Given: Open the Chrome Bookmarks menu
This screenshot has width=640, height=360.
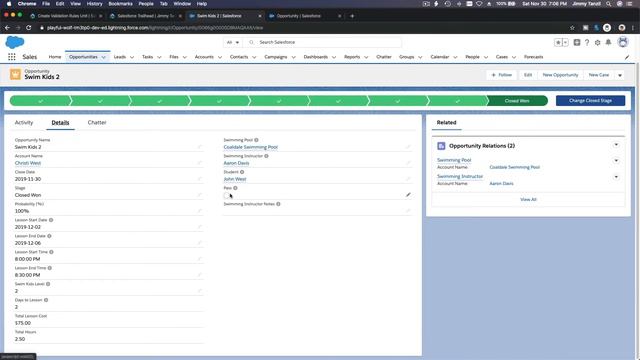Looking at the screenshot, I should pos(120,4).
